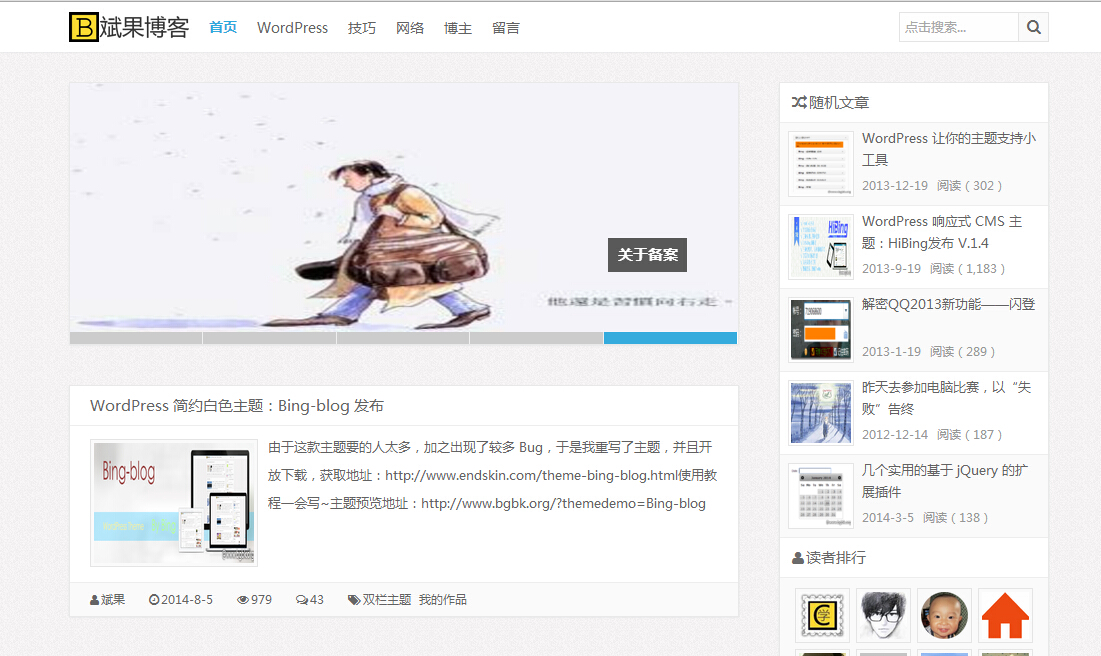1101x656 pixels.
Task: Select the second slider indicator bar
Action: tap(270, 338)
